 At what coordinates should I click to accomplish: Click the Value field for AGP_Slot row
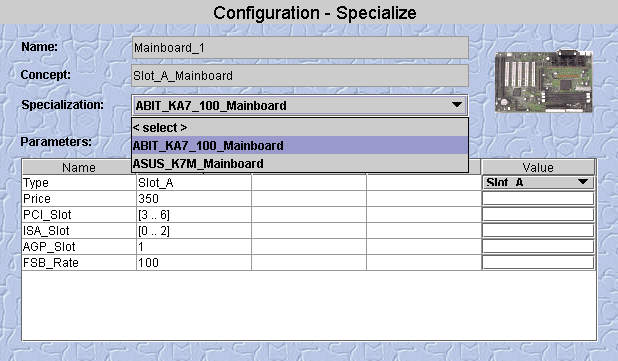538,247
